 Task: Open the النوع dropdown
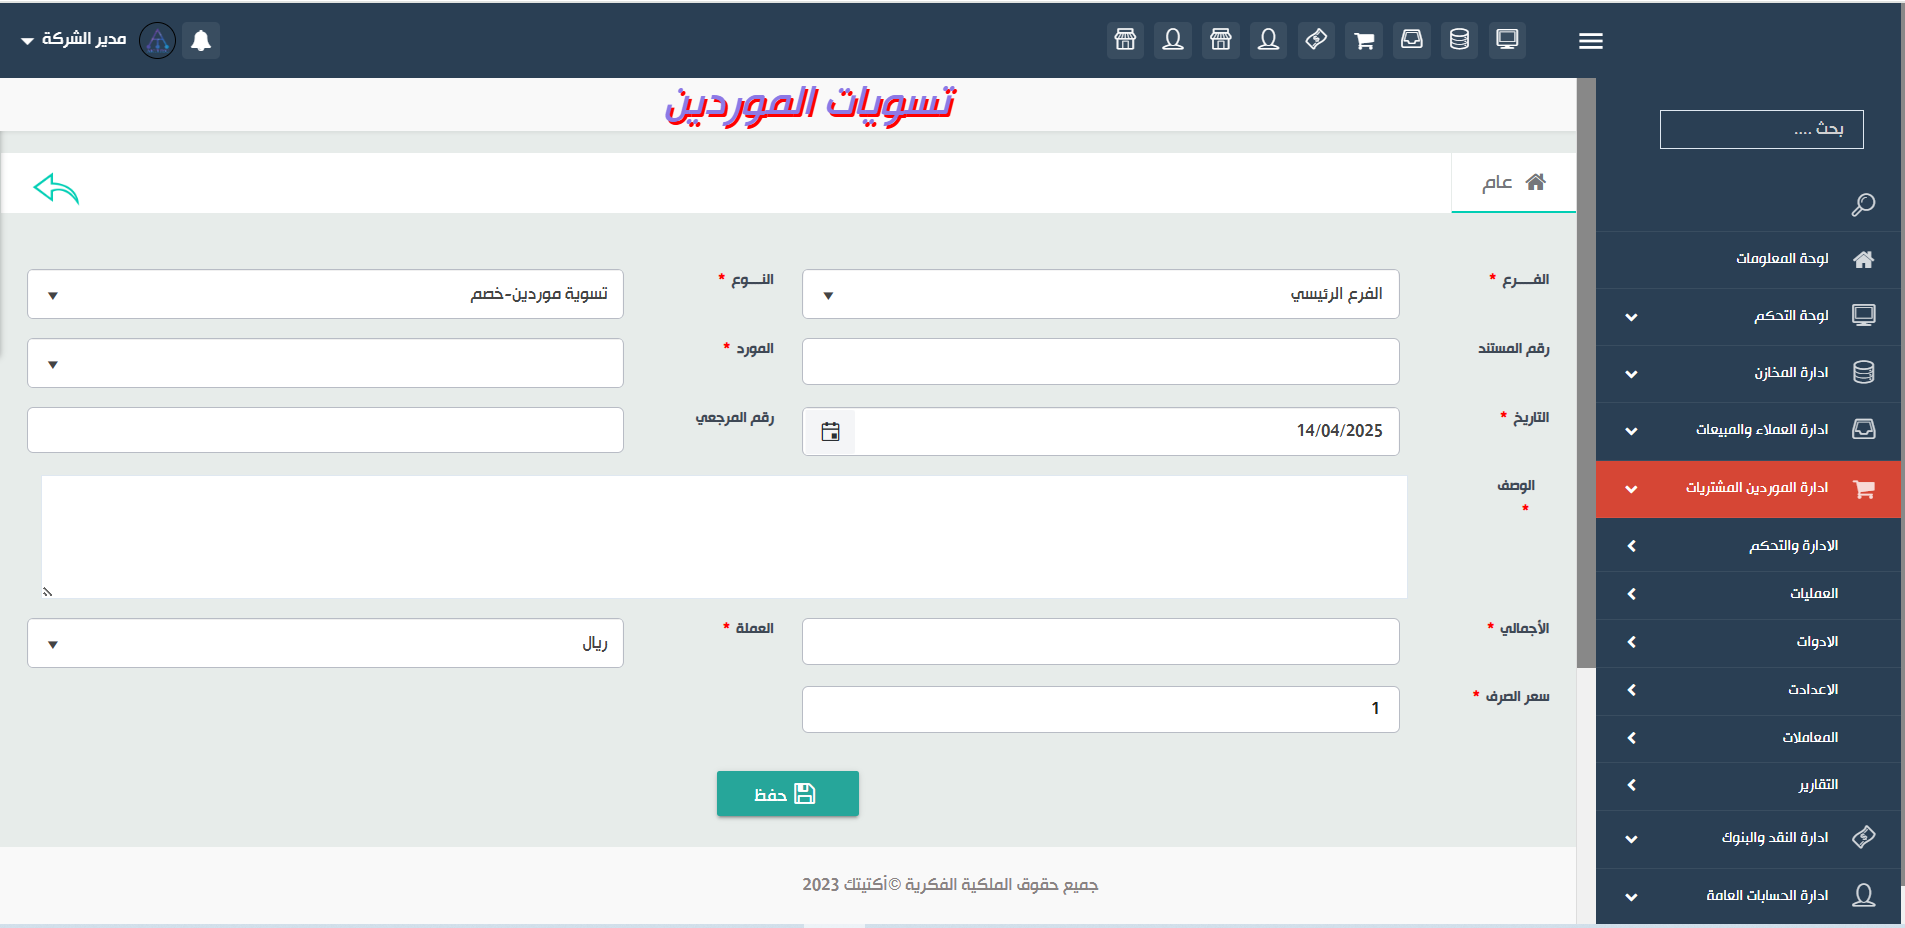(325, 294)
